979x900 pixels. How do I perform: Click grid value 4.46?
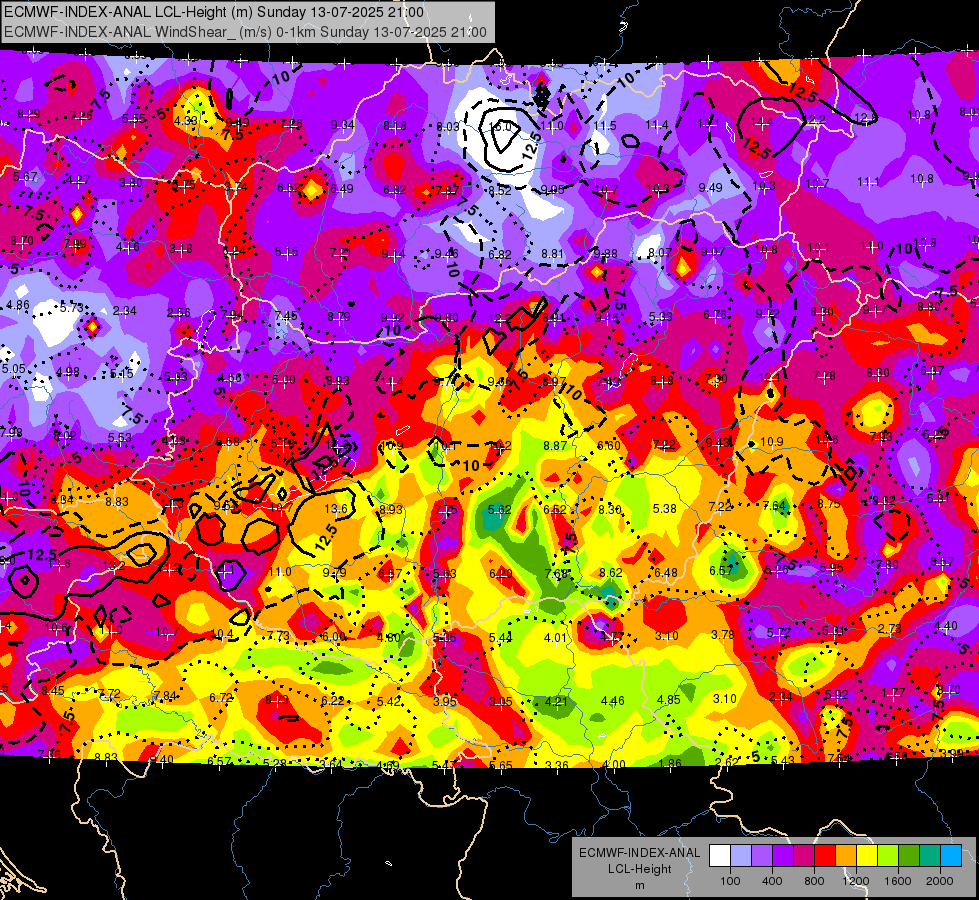(612, 701)
